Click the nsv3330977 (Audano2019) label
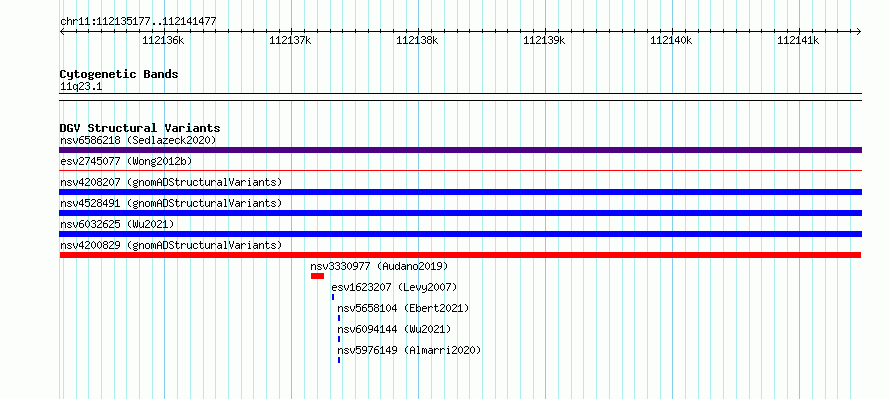Image resolution: width=890 pixels, height=399 pixels. tap(379, 266)
